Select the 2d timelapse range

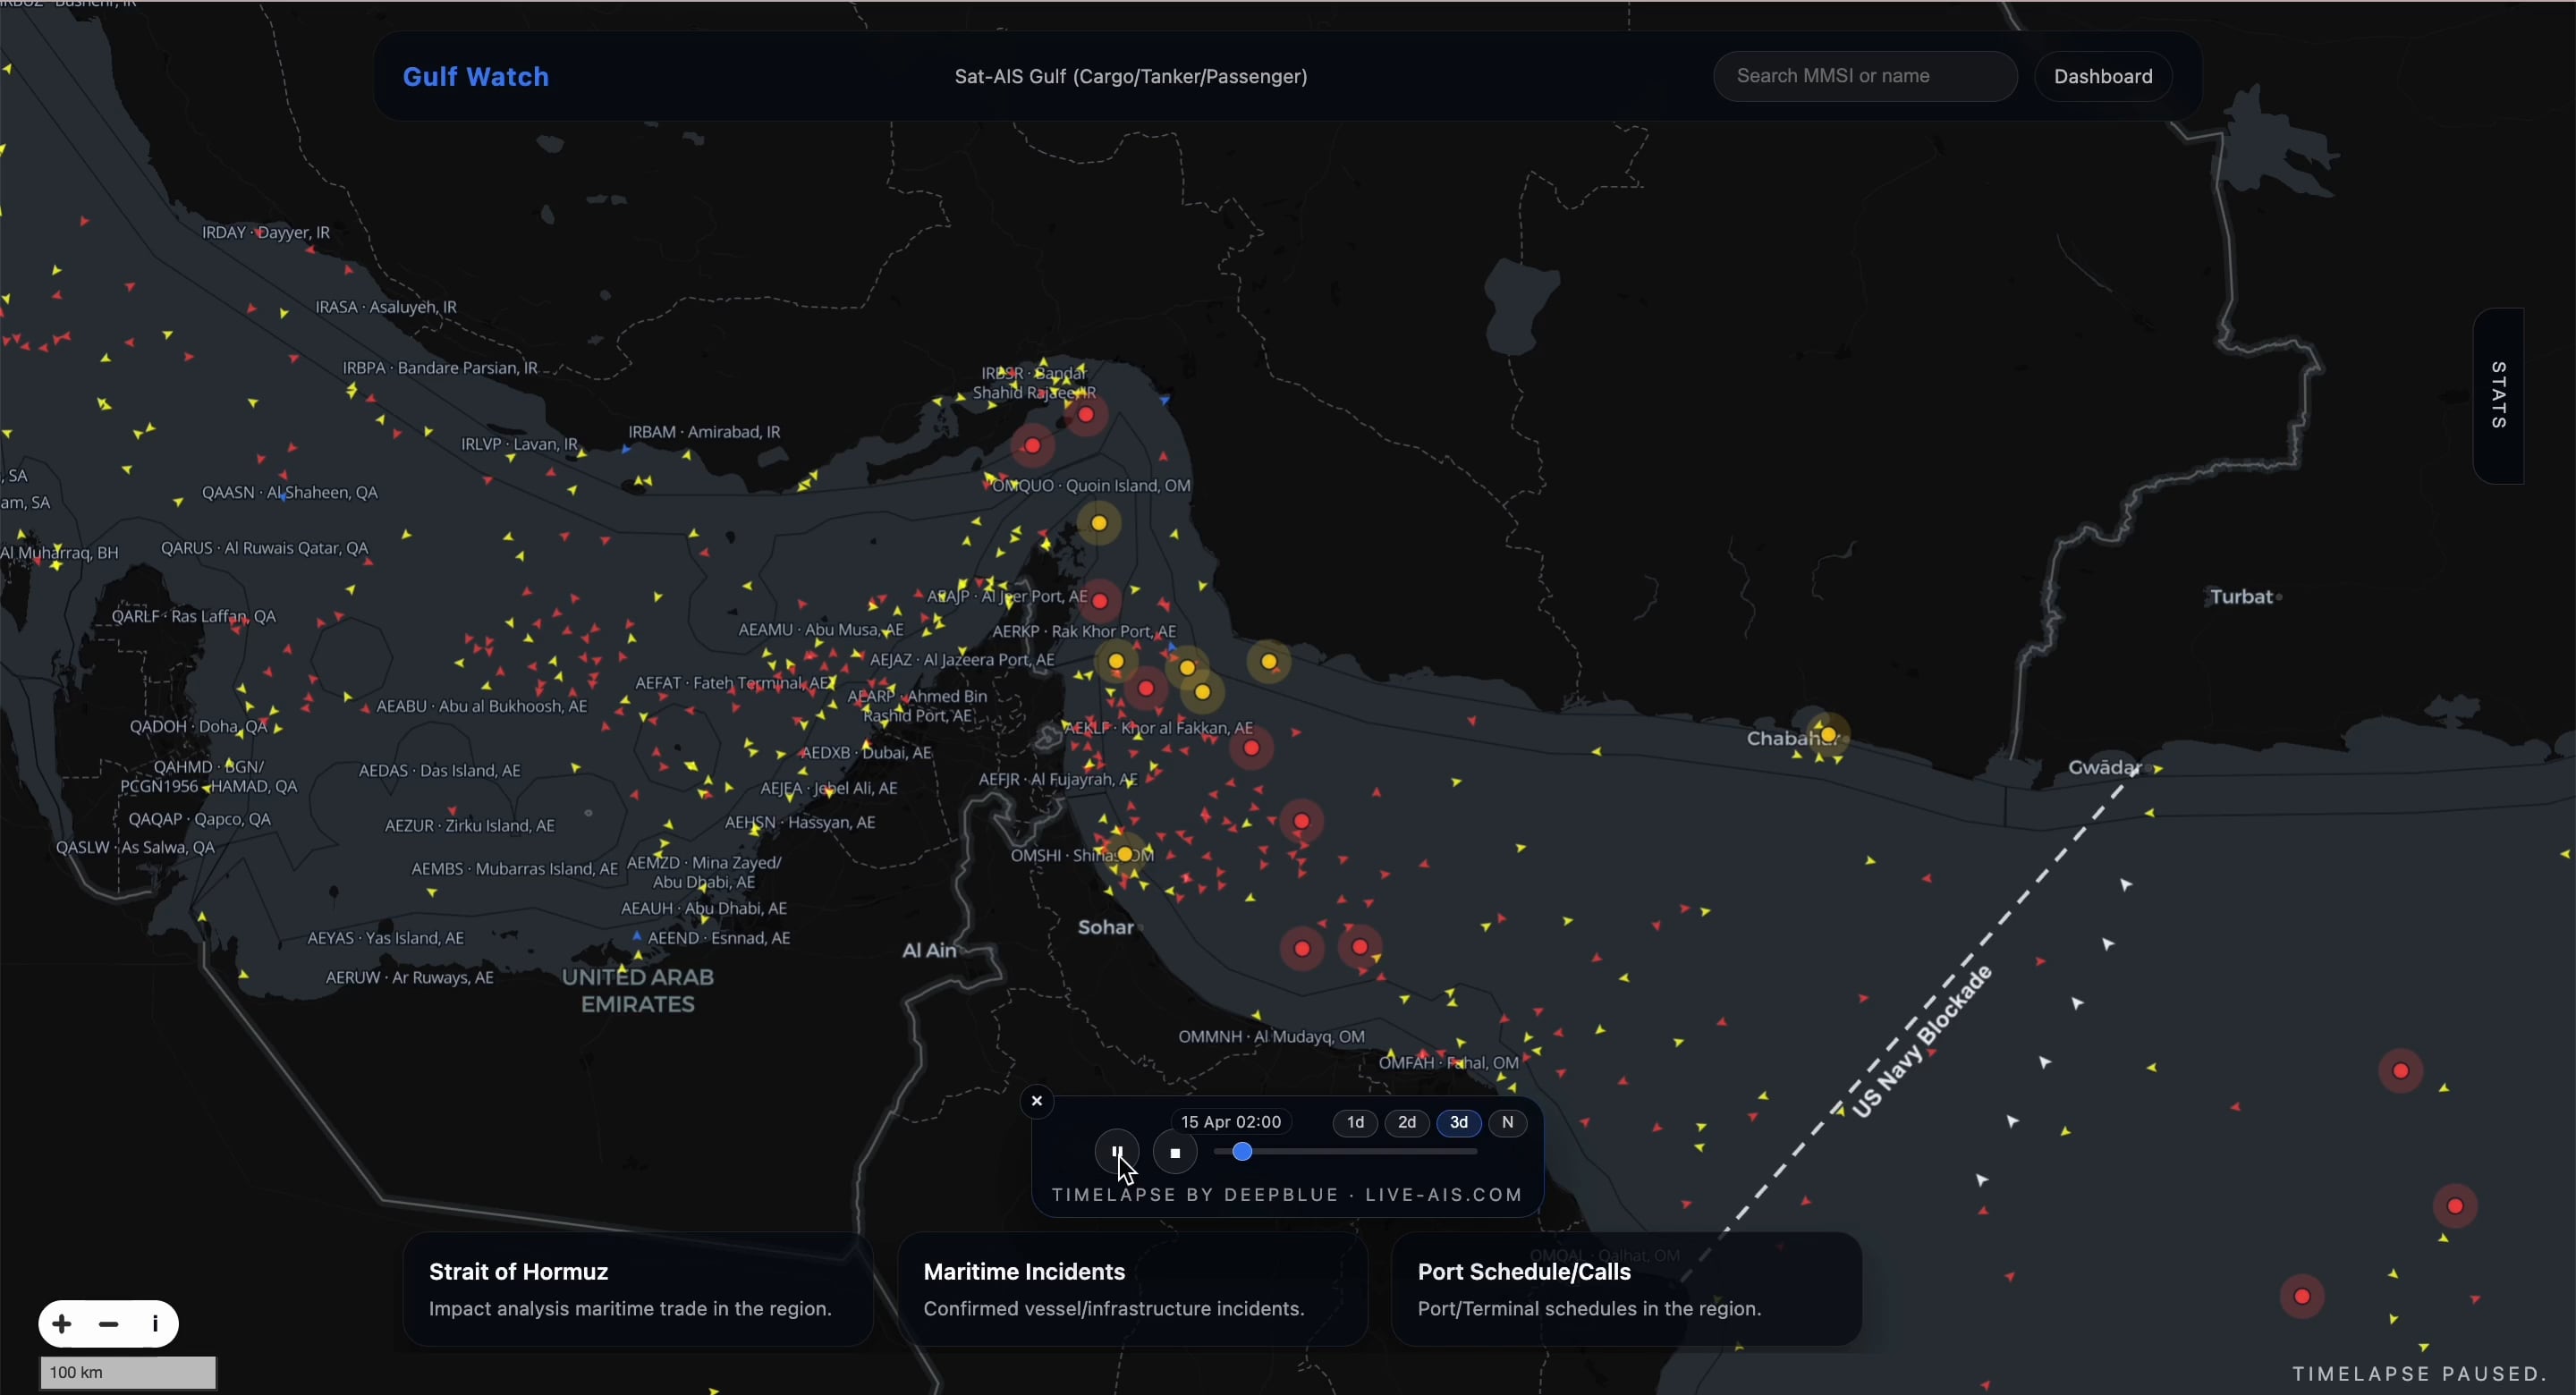point(1407,1122)
